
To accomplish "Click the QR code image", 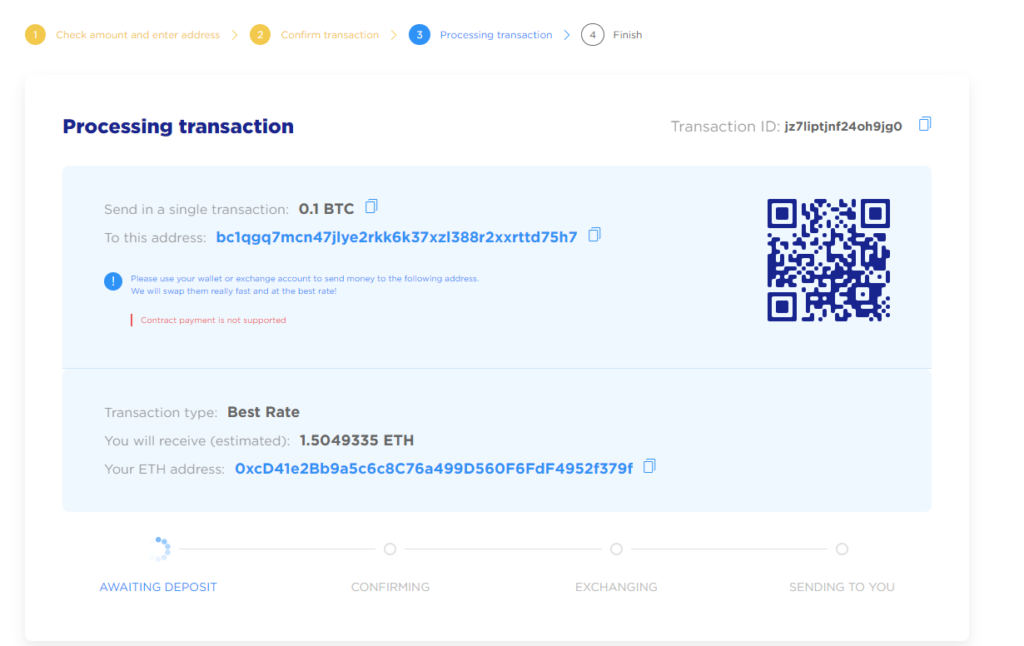I will [x=828, y=260].
